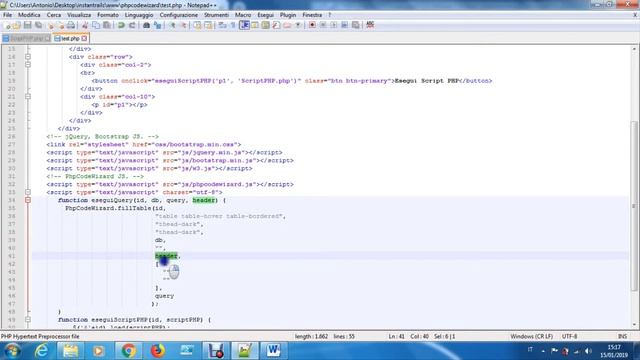The height and width of the screenshot is (360, 640).
Task: Click the Save All toolbar icon
Action: point(38,25)
